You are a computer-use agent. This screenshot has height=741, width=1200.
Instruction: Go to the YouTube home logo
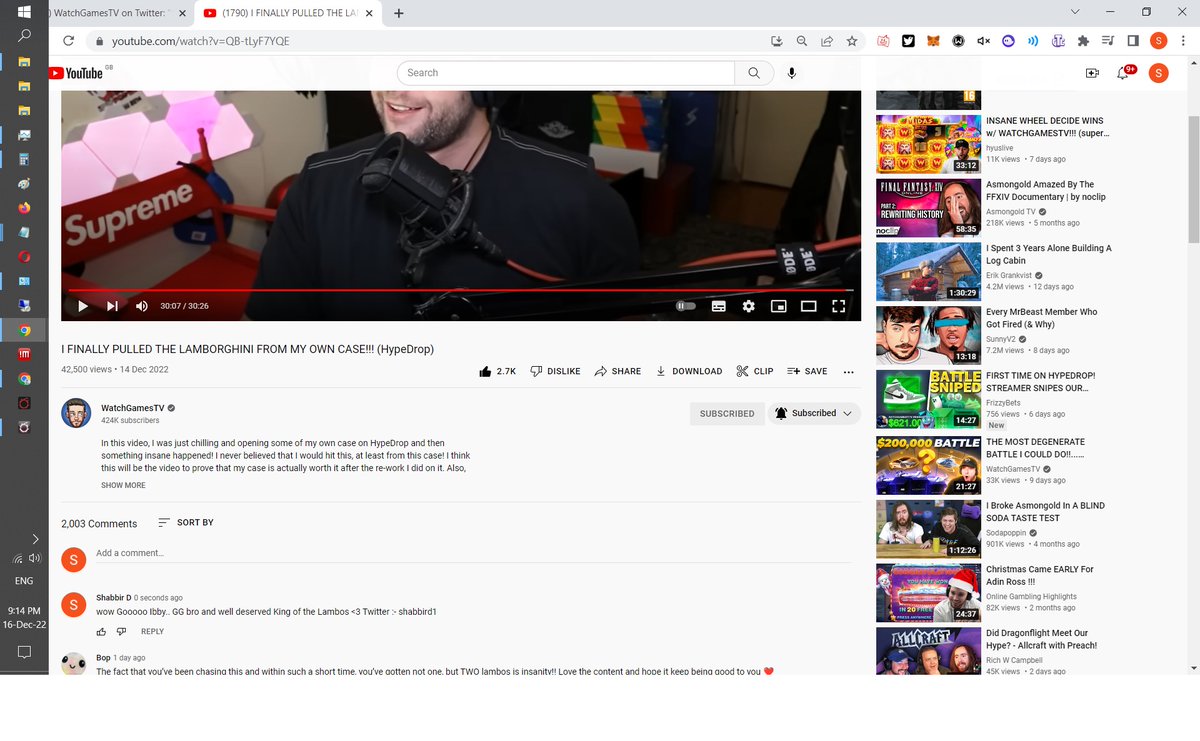click(76, 72)
